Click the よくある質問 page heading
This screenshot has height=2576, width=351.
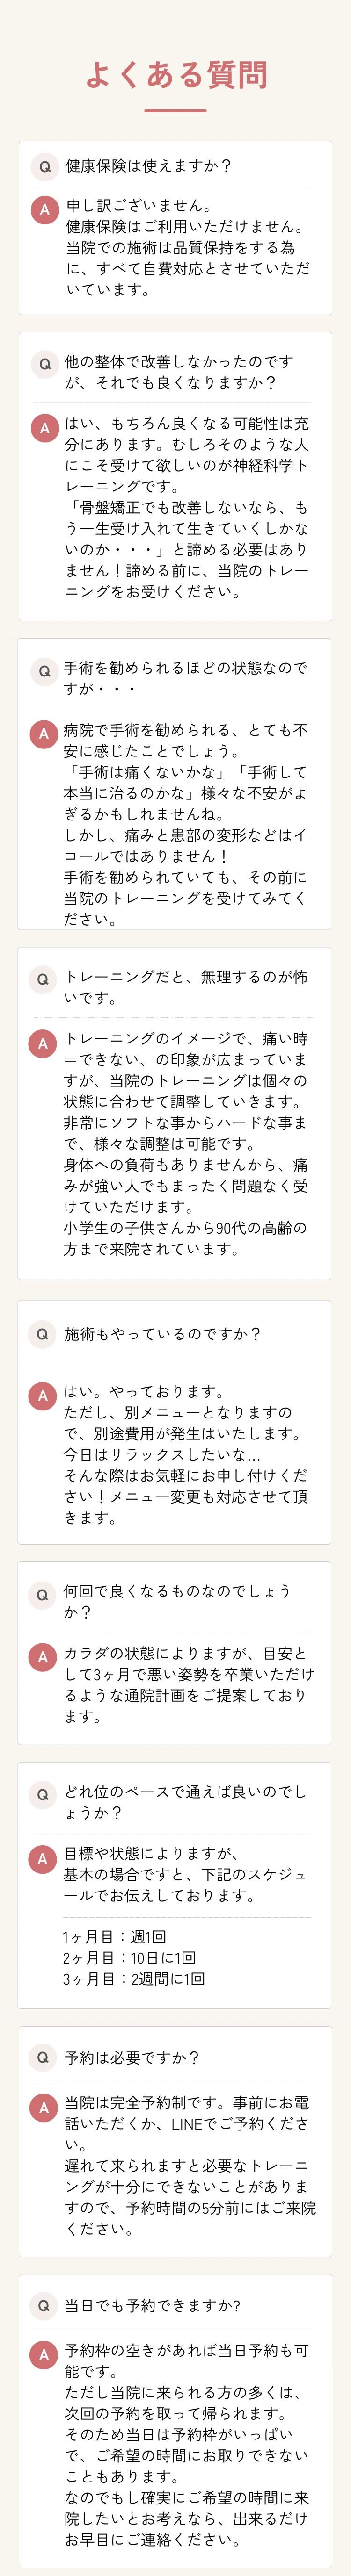click(x=176, y=75)
